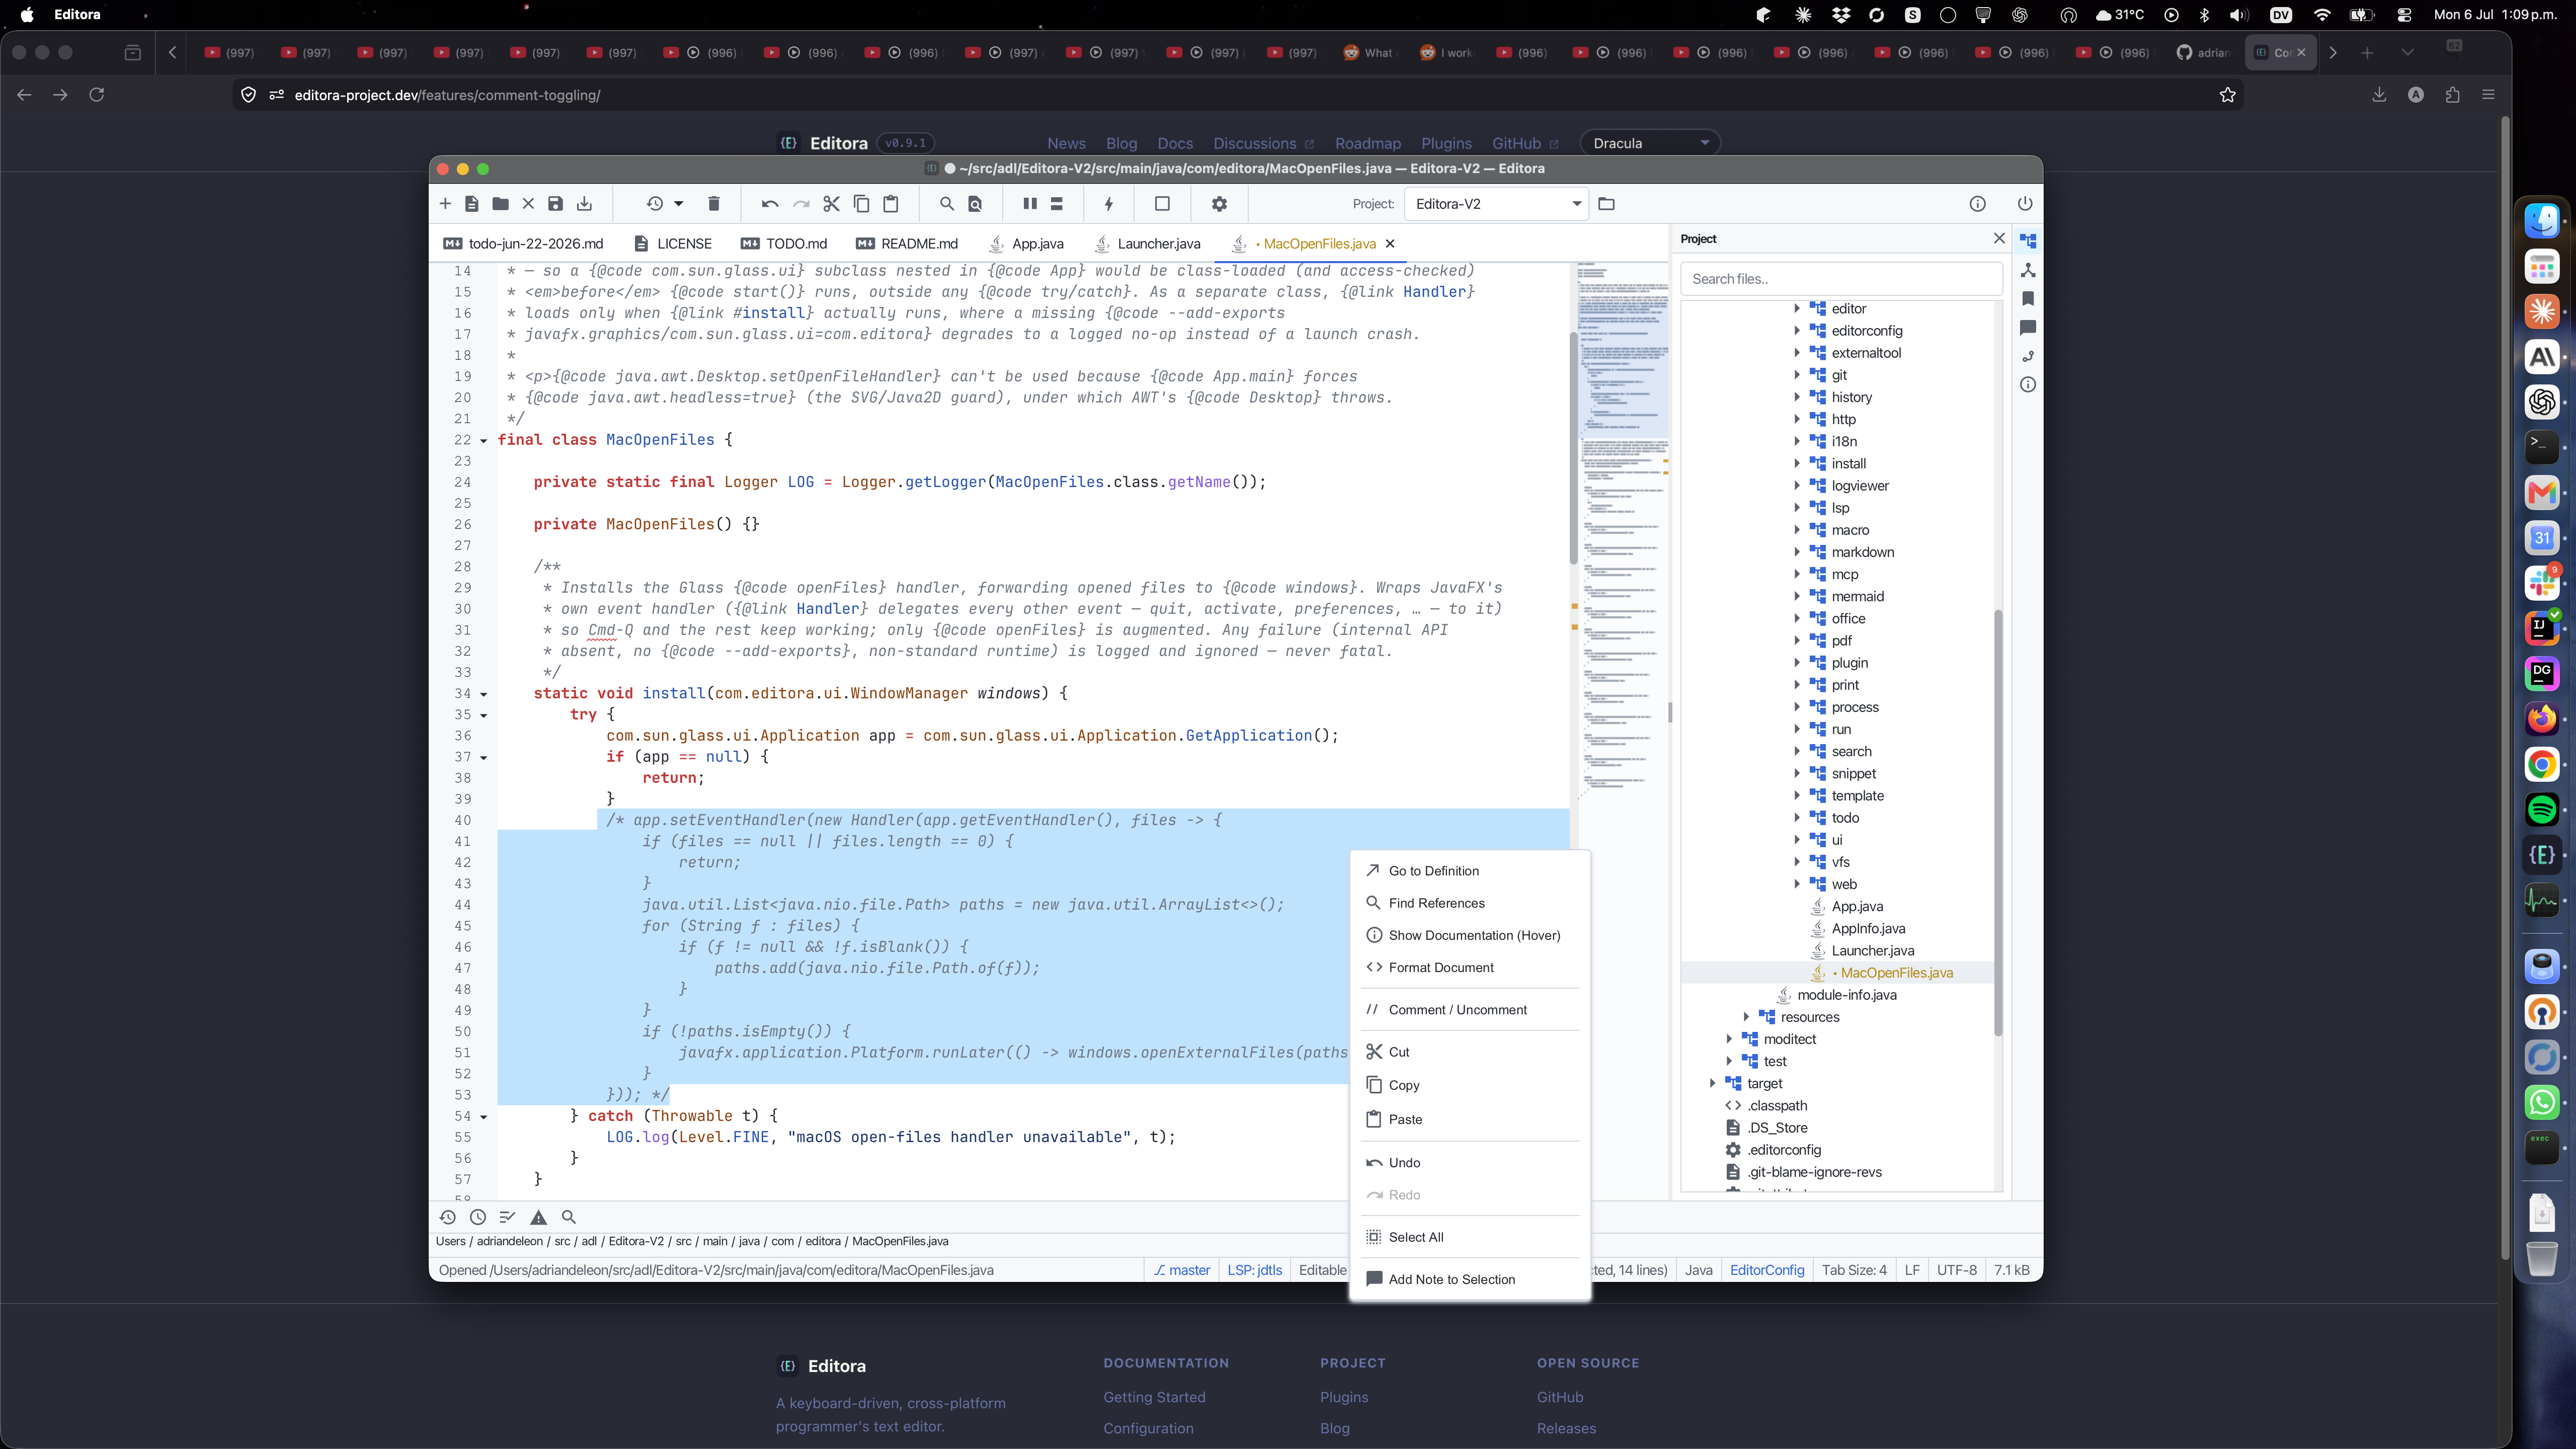Viewport: 2576px width, 1449px height.
Task: Expand the resources folder in project tree
Action: pyautogui.click(x=1746, y=1017)
